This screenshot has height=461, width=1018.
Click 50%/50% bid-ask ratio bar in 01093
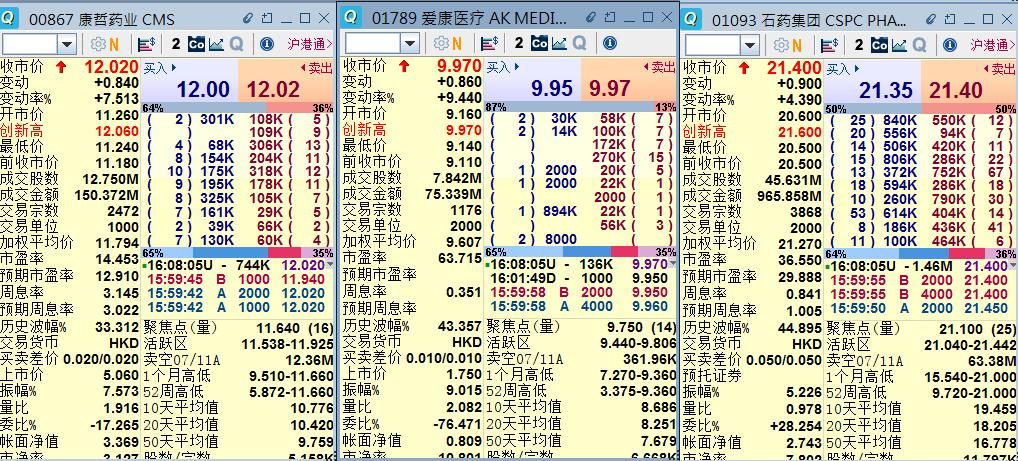pyautogui.click(x=921, y=108)
